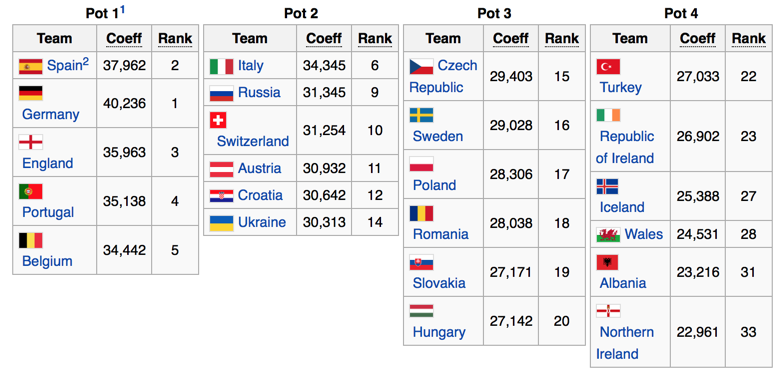The width and height of the screenshot is (779, 374).
Task: Click footnote 2 beside Spain
Action: point(85,61)
